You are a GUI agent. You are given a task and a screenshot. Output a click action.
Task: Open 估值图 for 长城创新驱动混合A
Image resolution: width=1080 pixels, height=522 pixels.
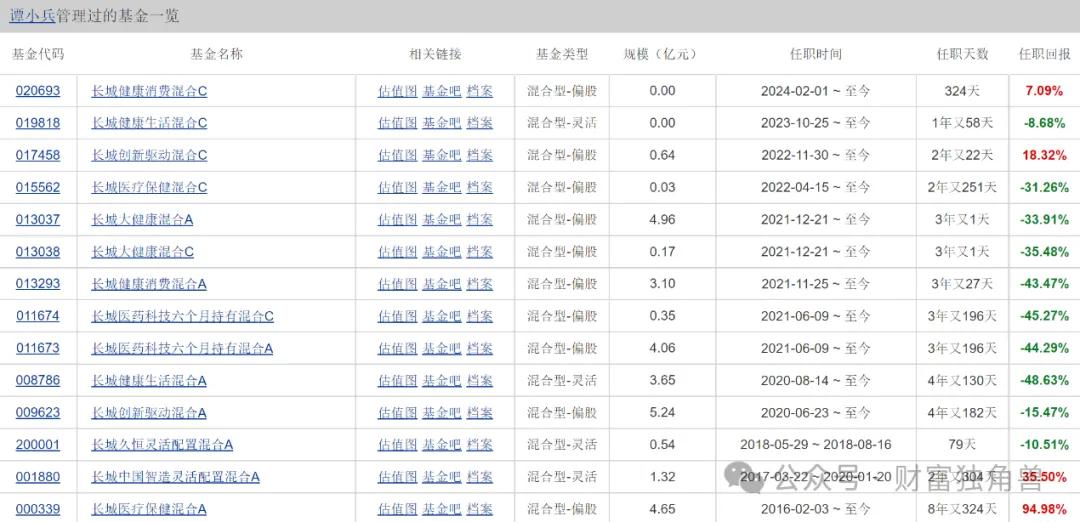pyautogui.click(x=397, y=413)
